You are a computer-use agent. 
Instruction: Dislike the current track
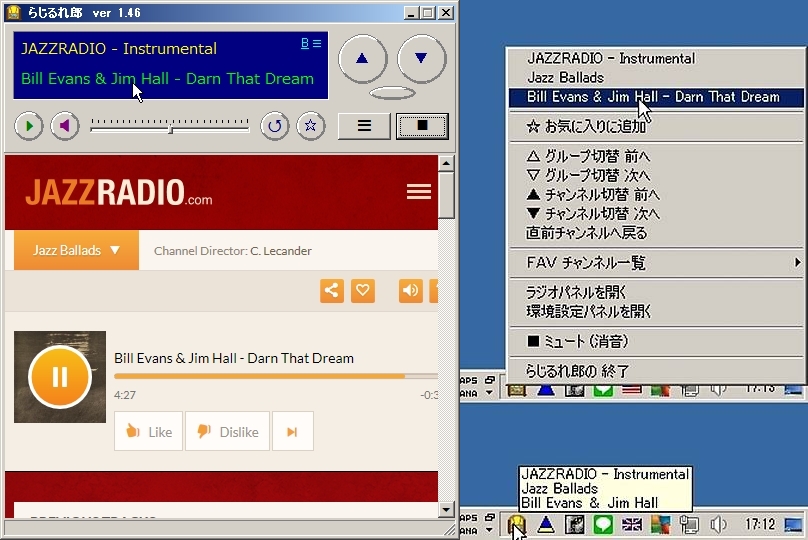[227, 431]
